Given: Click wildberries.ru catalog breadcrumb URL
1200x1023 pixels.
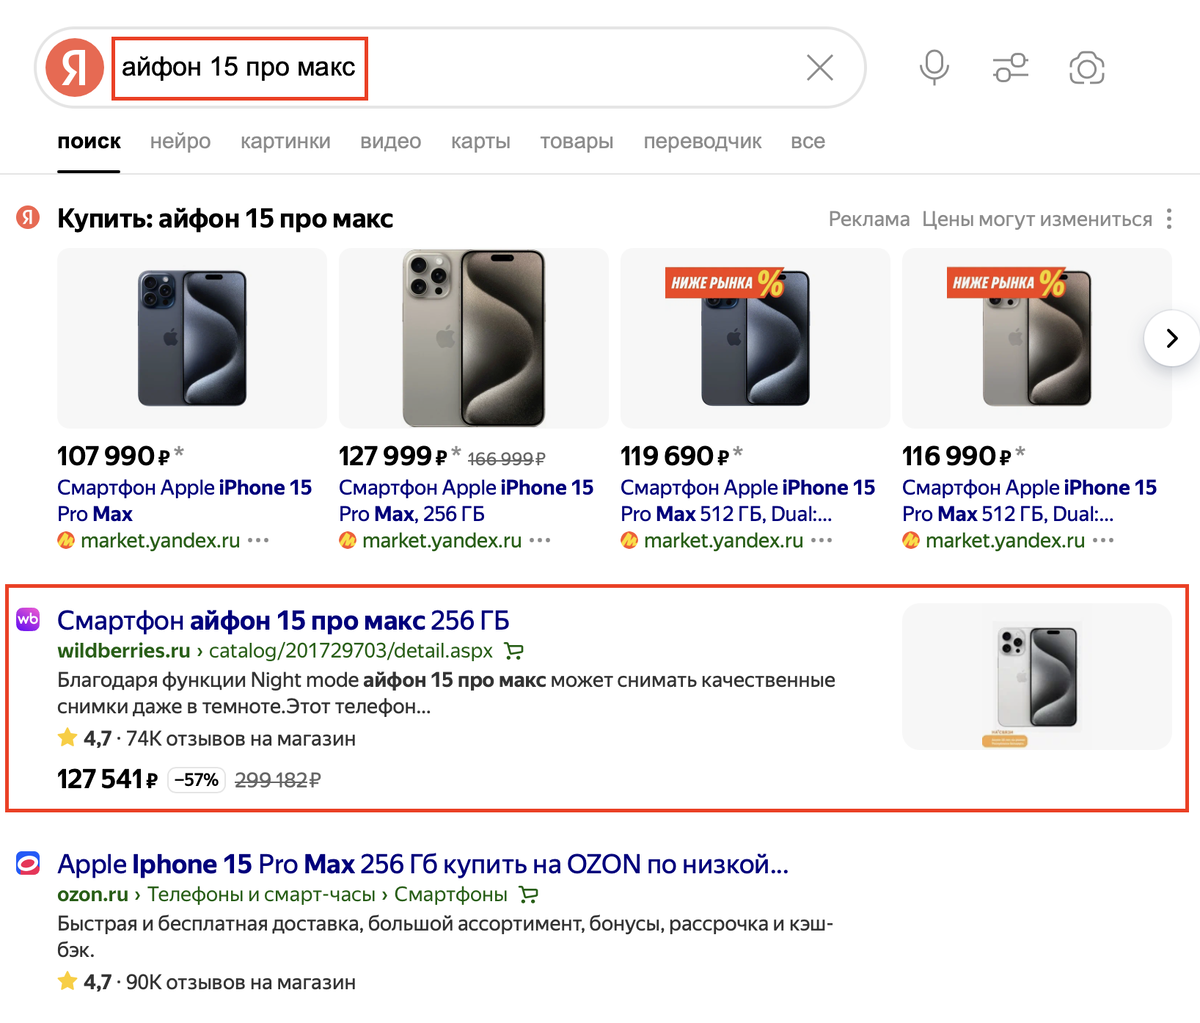Looking at the screenshot, I should tap(275, 651).
